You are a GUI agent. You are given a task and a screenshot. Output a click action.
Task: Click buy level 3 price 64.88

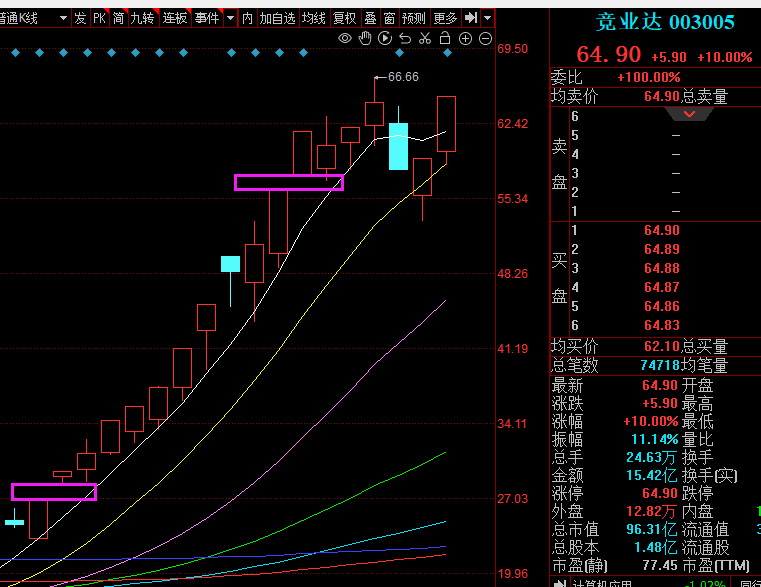(662, 268)
